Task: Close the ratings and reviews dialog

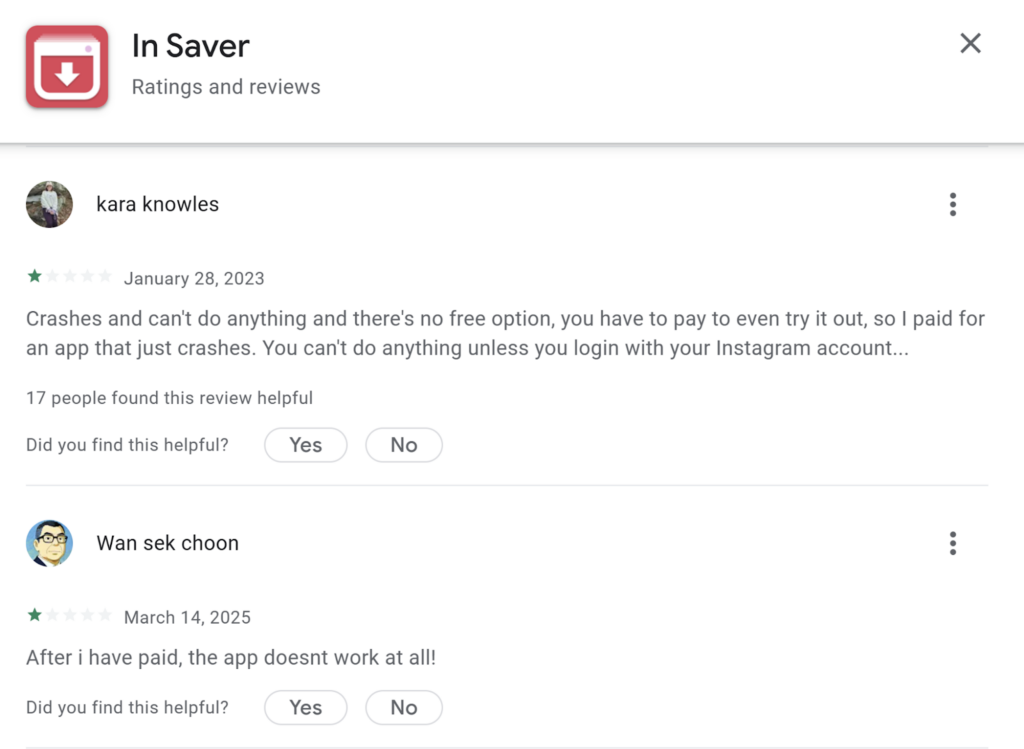Action: coord(970,43)
